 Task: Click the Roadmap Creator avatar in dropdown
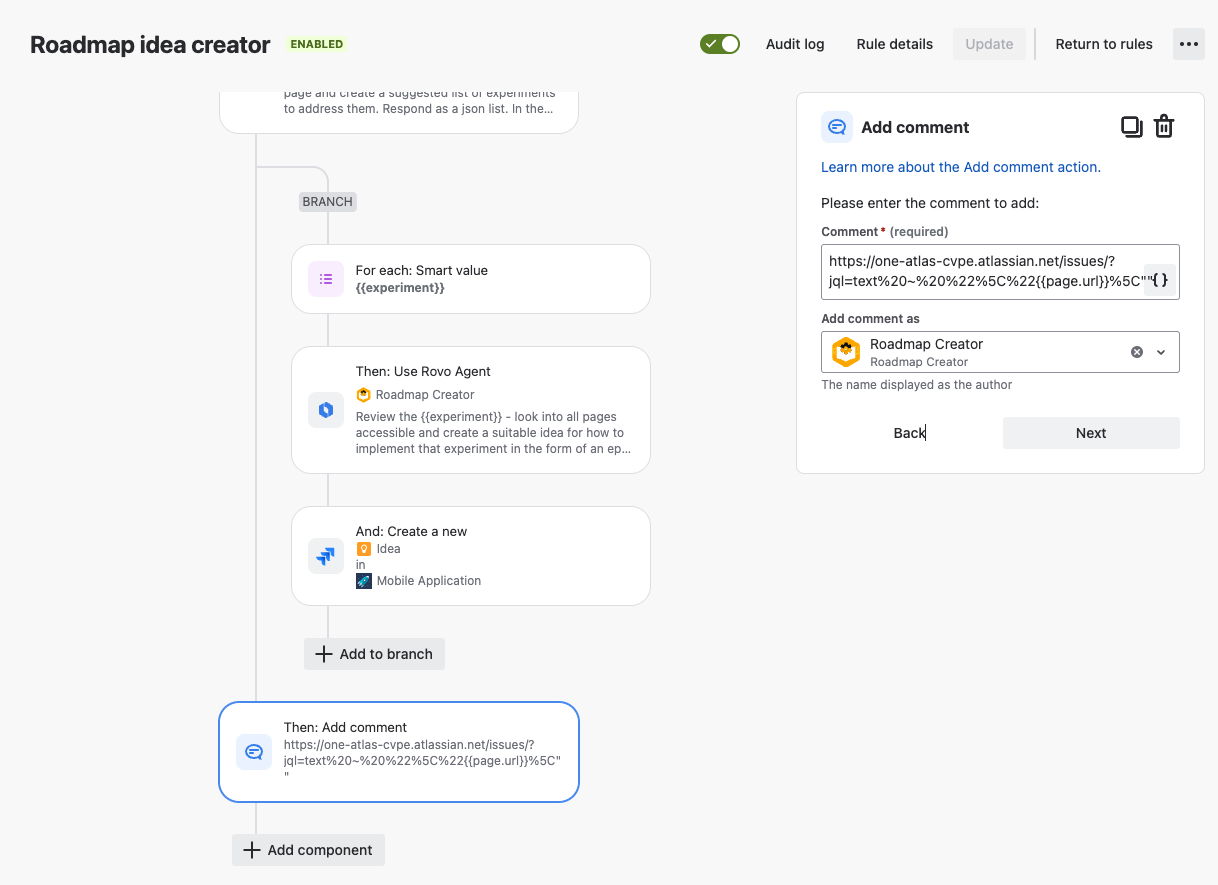pos(846,352)
